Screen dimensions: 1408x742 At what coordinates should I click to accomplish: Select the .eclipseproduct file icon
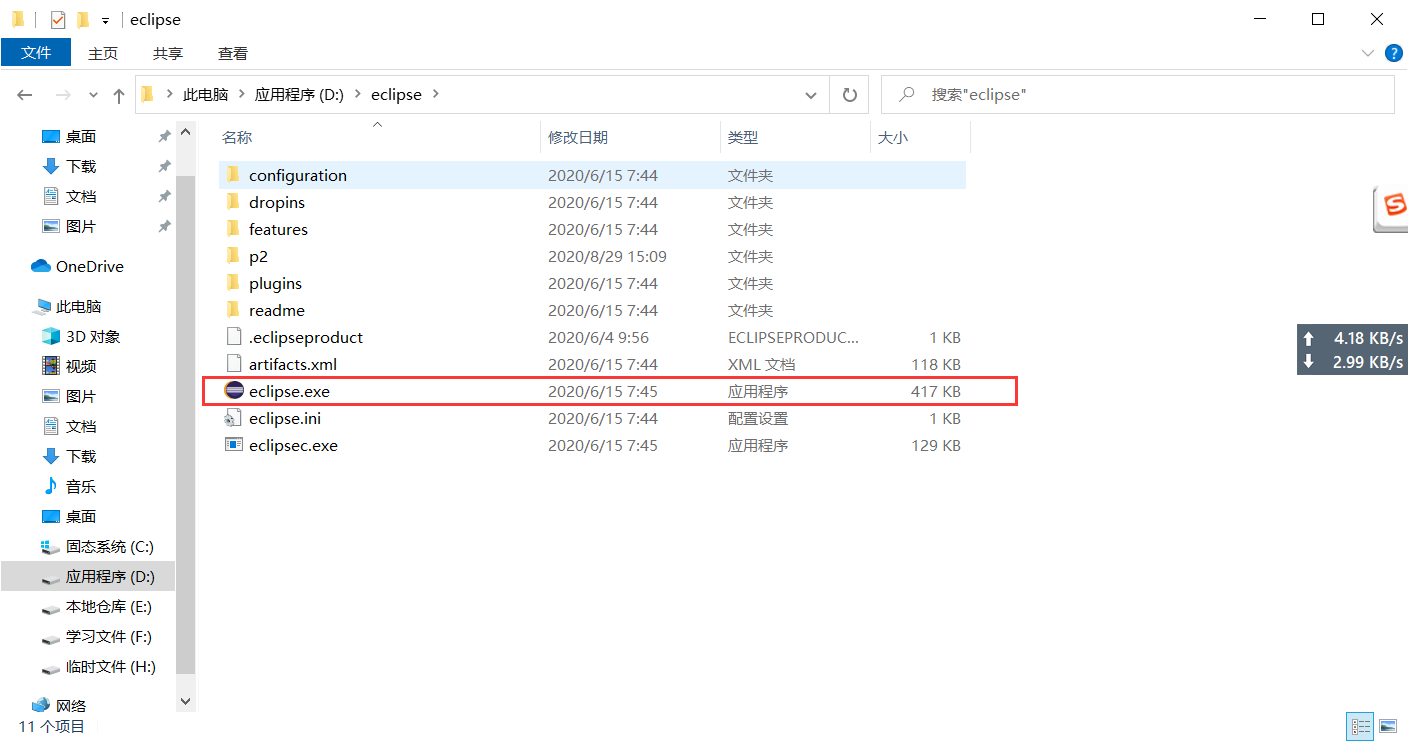(233, 337)
